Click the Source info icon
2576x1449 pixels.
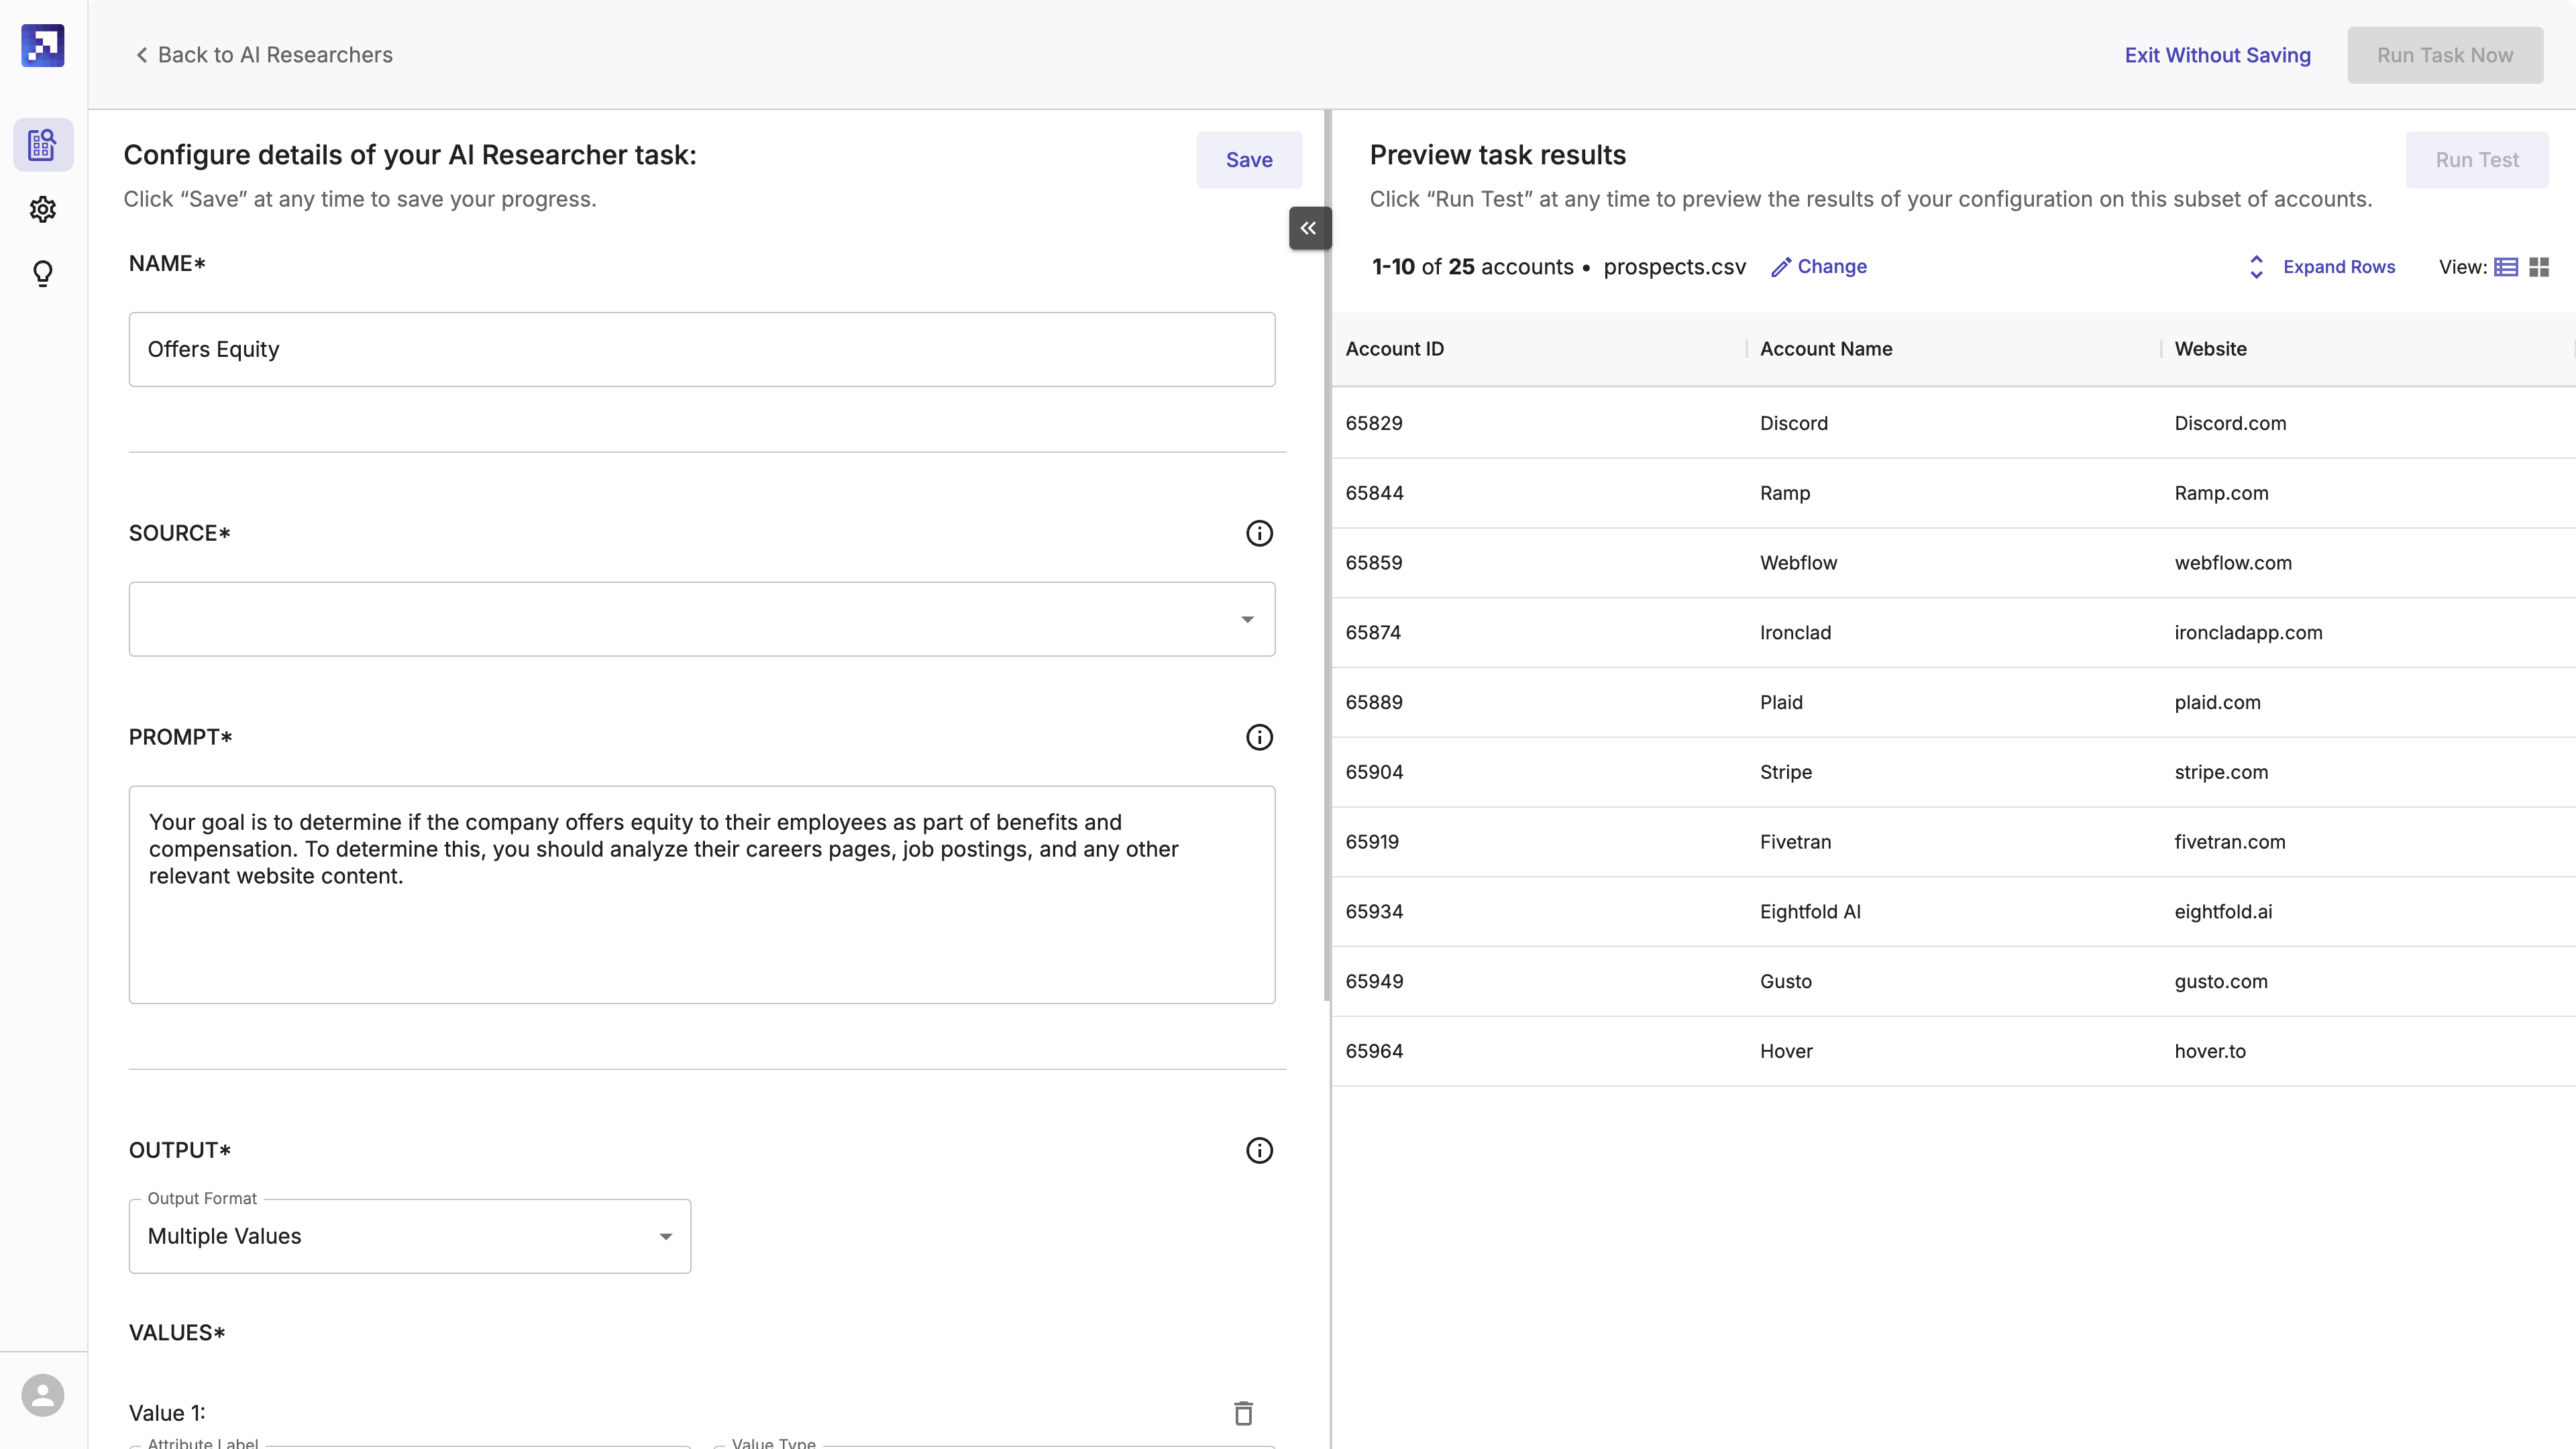pos(1259,532)
